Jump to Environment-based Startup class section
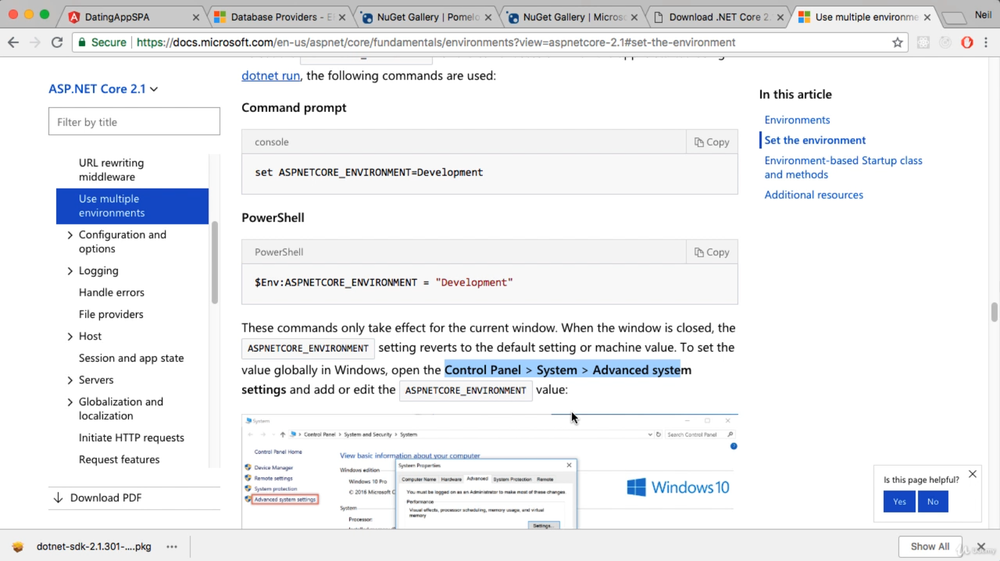 click(843, 168)
